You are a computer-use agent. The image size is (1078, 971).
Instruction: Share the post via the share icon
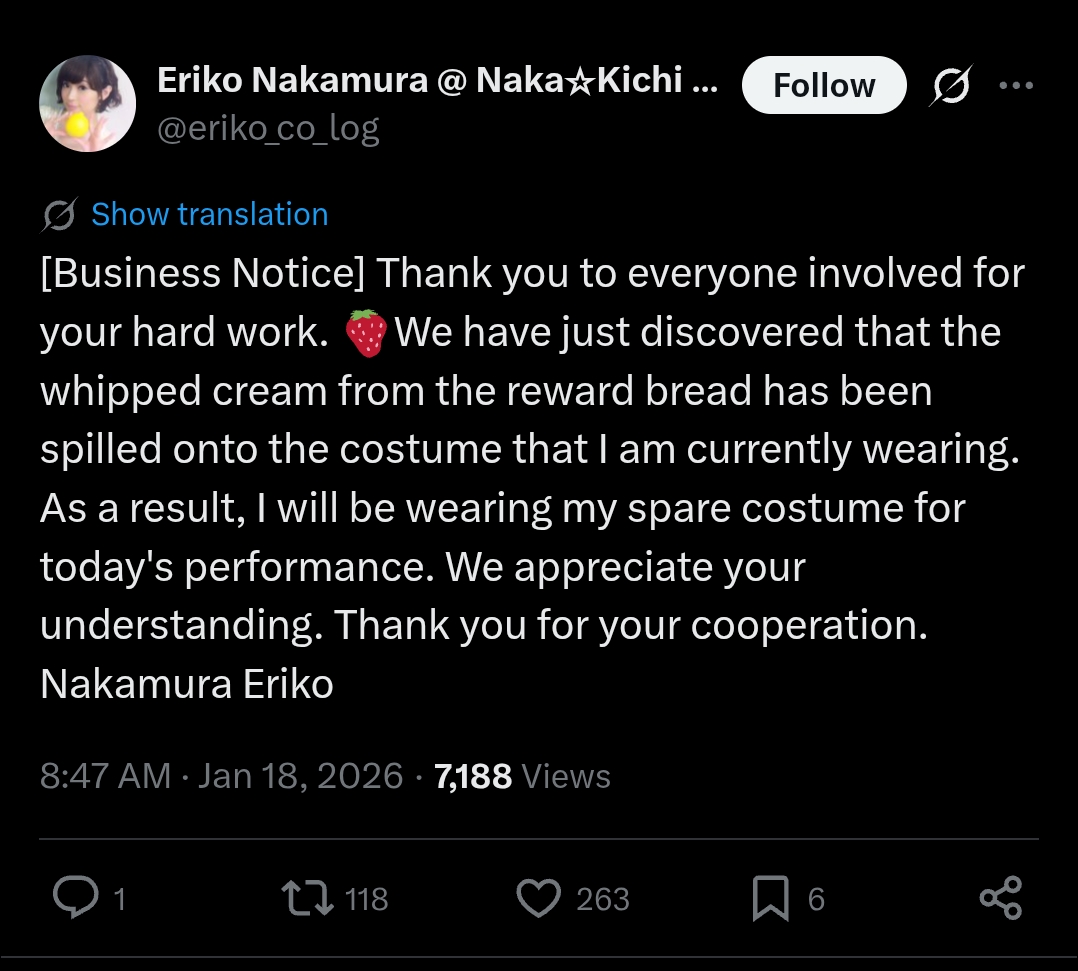click(x=1001, y=898)
